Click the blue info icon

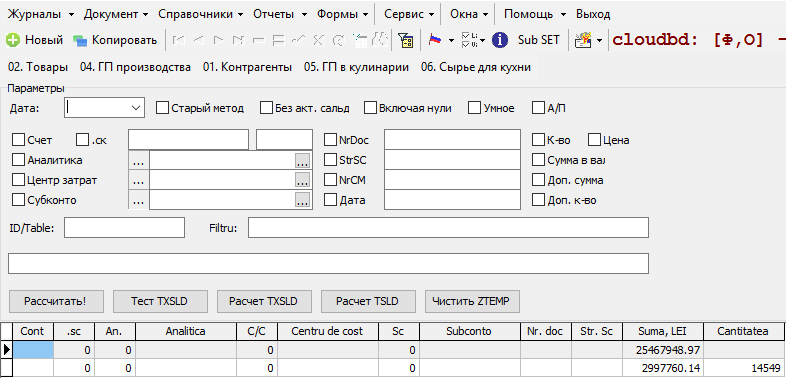click(x=500, y=40)
